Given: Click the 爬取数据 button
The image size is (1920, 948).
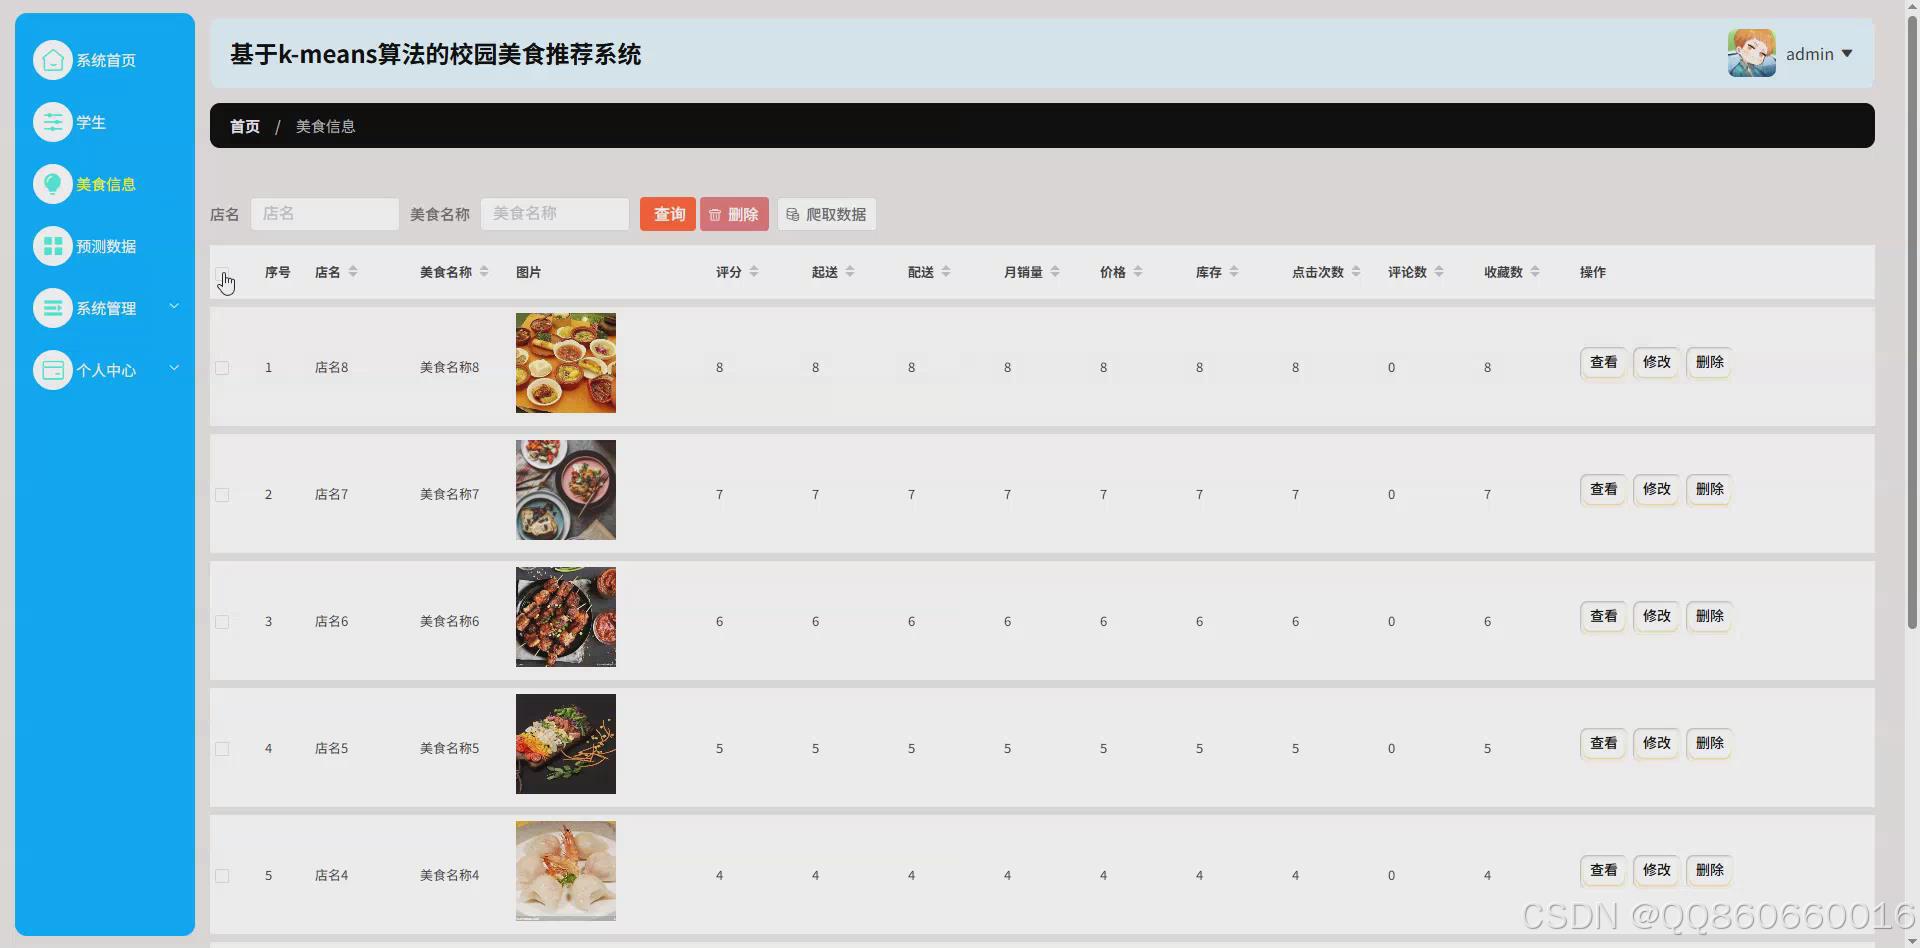Looking at the screenshot, I should click(x=827, y=214).
